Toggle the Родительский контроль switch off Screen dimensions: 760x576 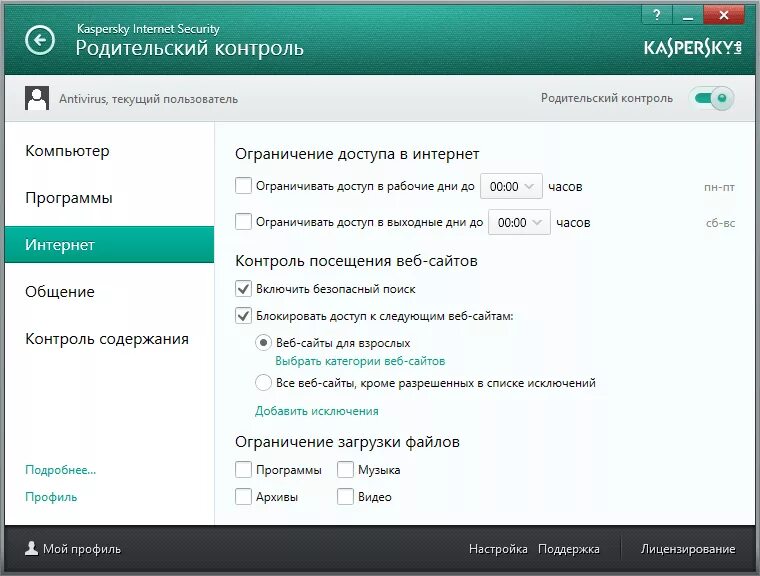(x=712, y=98)
